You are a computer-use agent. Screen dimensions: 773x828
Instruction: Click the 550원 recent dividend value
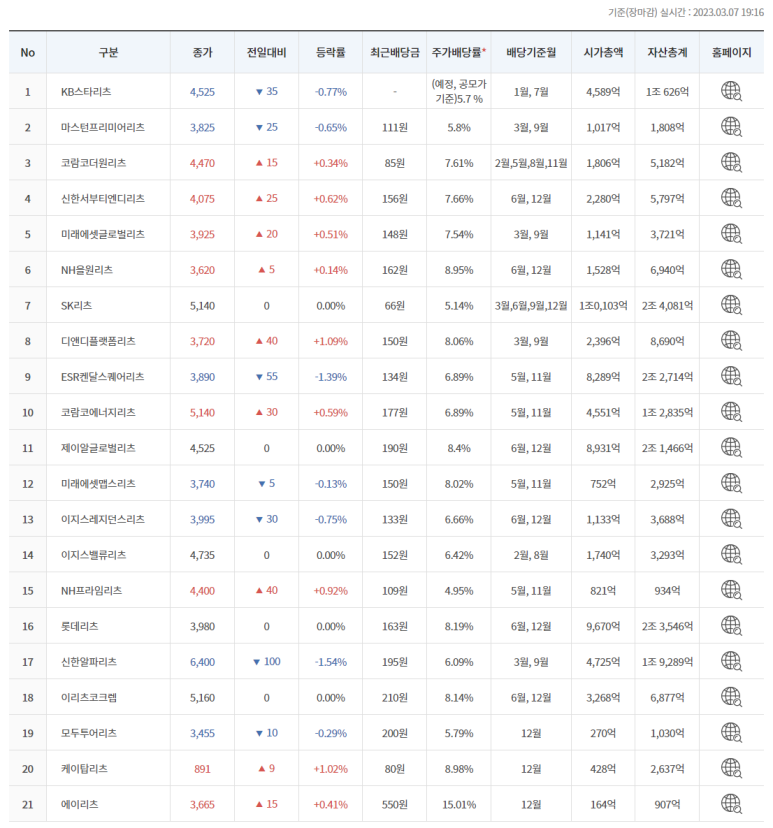point(394,805)
